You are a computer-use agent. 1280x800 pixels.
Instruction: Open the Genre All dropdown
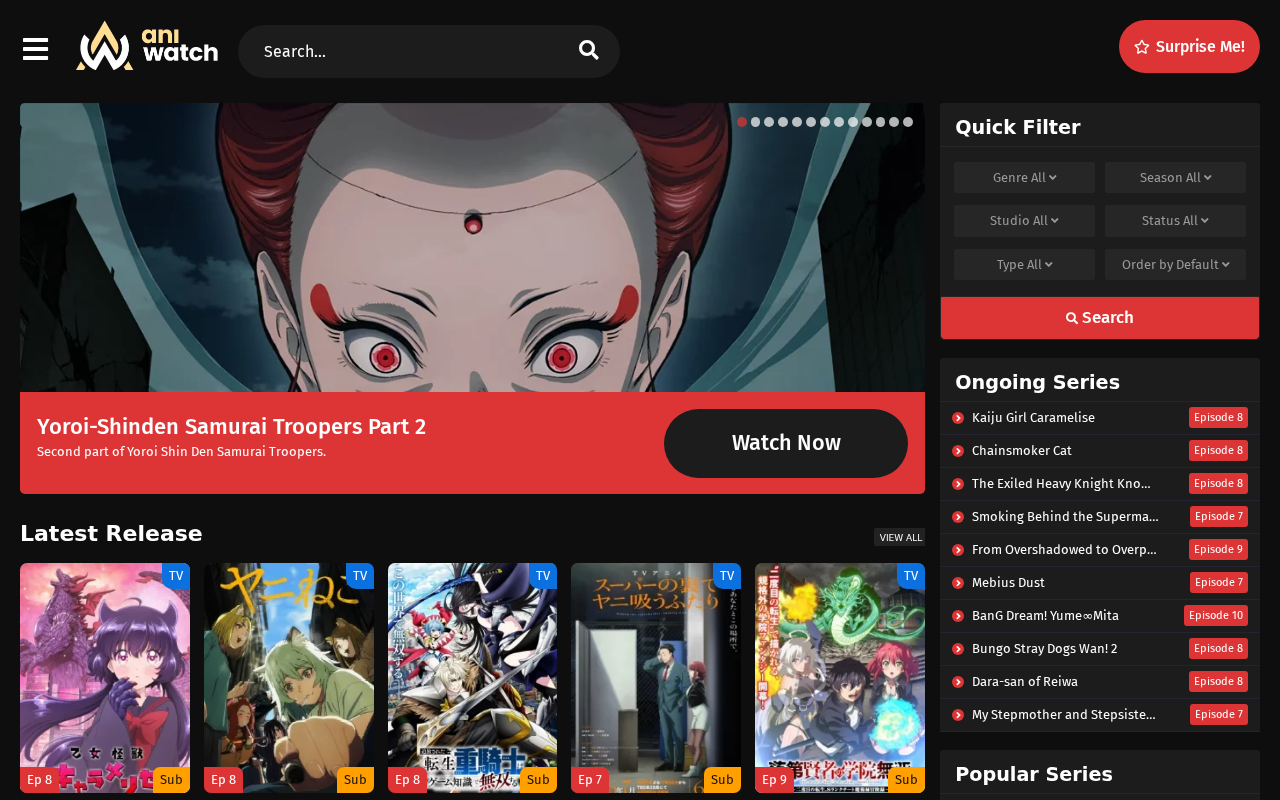click(x=1024, y=177)
